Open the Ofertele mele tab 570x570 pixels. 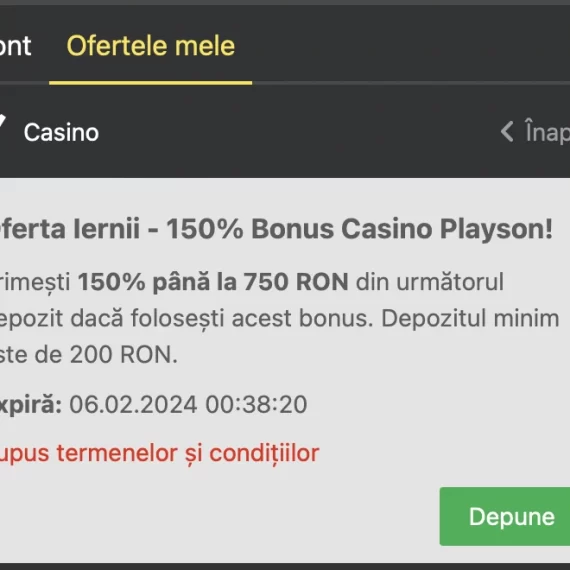click(150, 46)
